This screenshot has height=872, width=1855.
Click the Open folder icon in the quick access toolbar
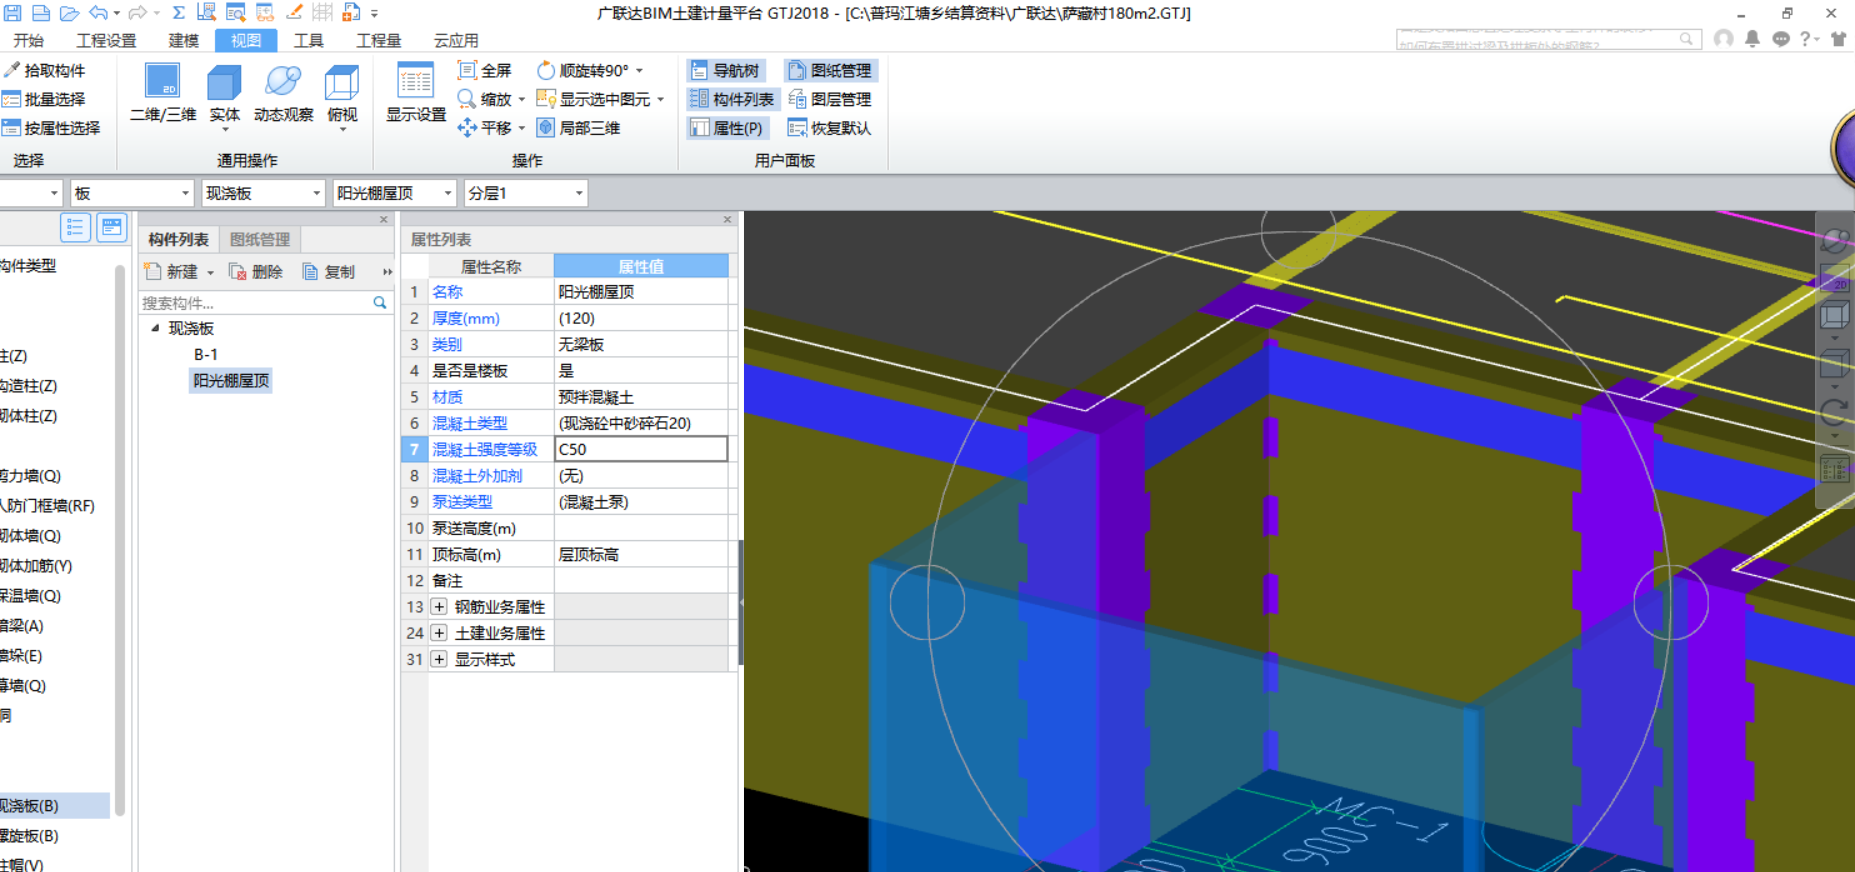pos(69,13)
